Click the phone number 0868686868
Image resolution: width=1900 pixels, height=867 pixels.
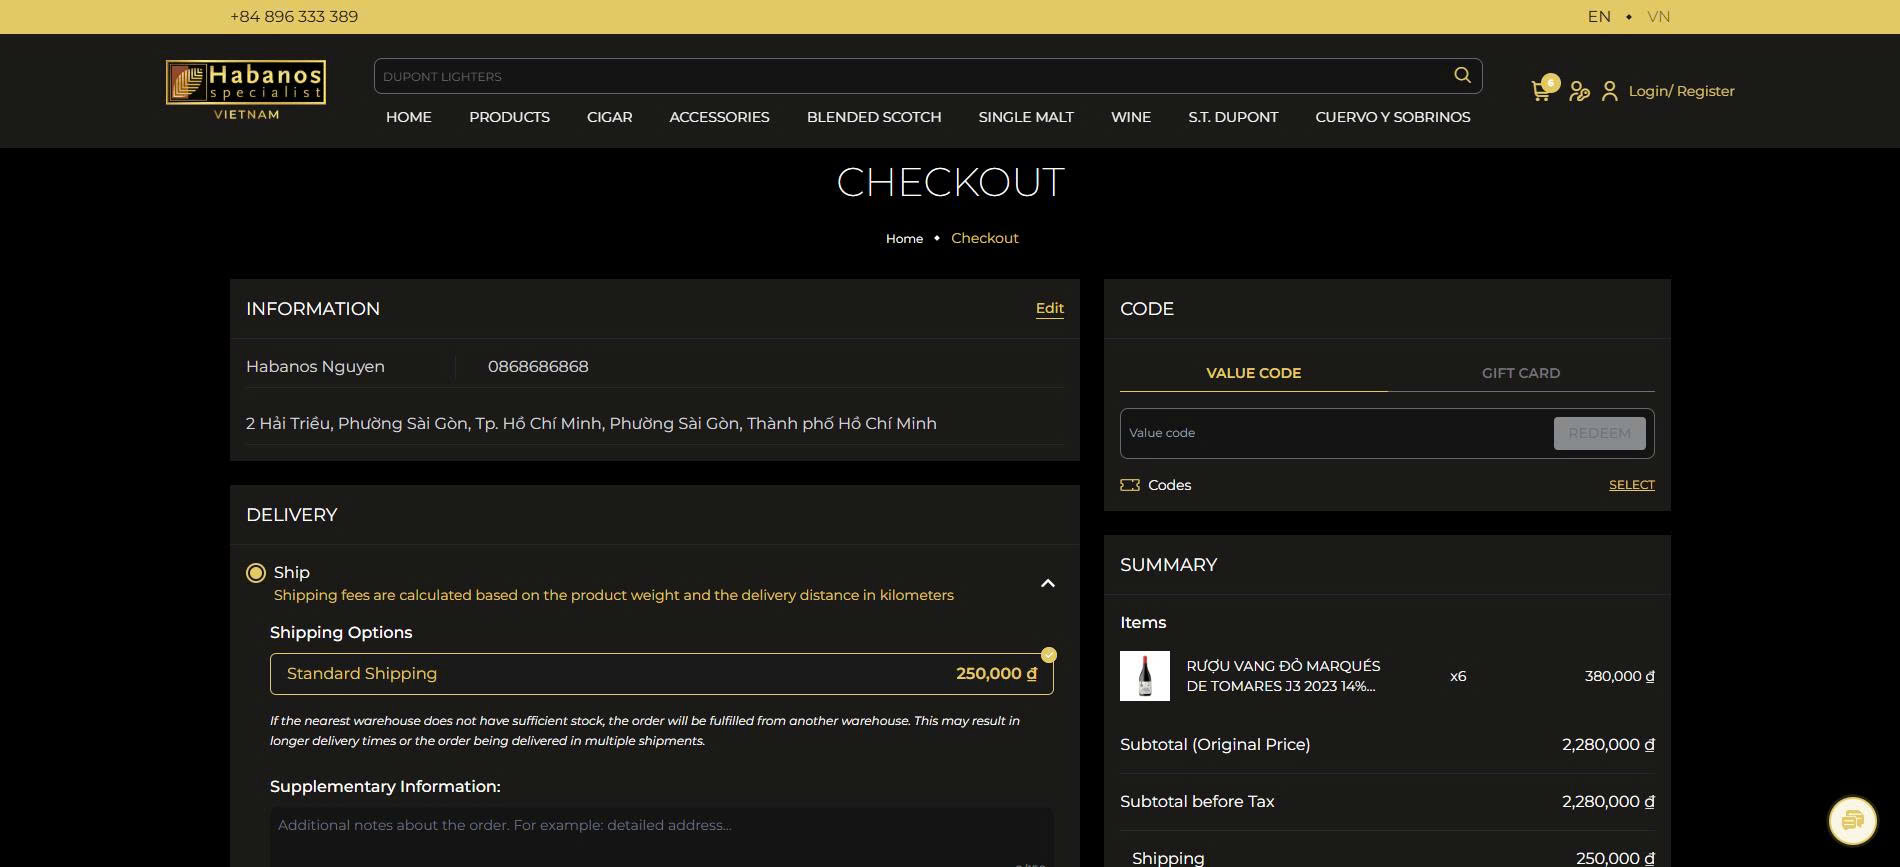tap(538, 367)
